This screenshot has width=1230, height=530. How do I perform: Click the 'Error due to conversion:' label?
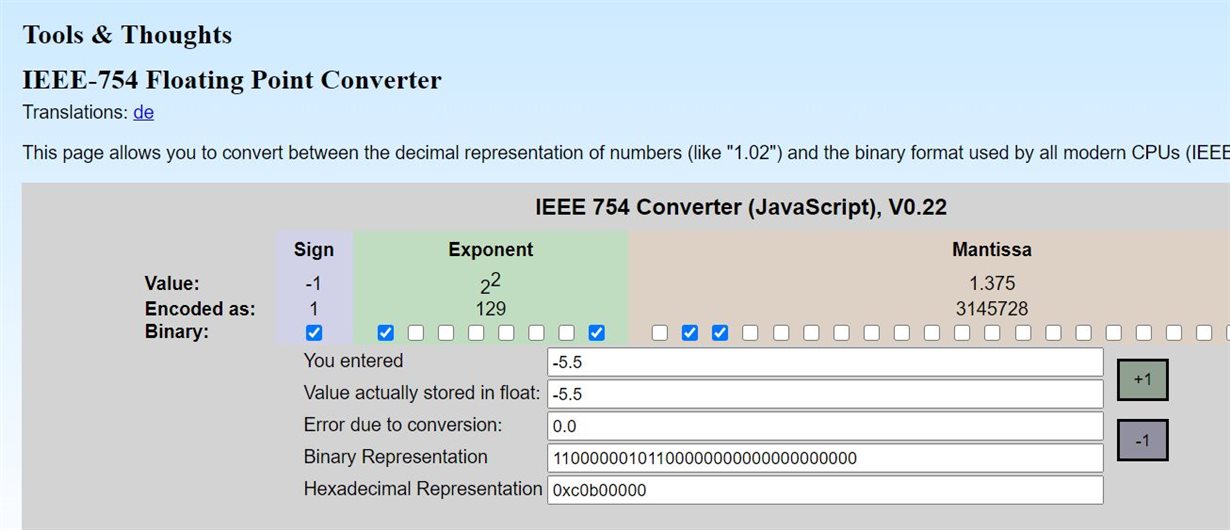(403, 425)
